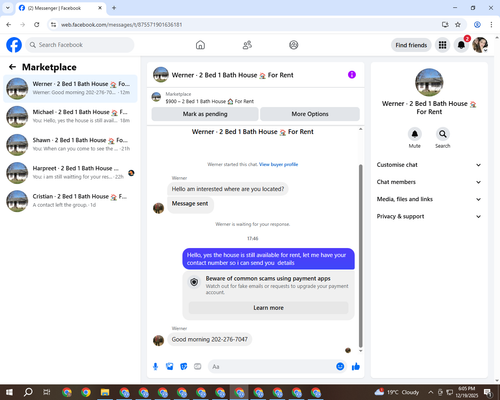This screenshot has width=500, height=400.
Task: Click 'Hello am interested where are you located?'
Action: [228, 189]
